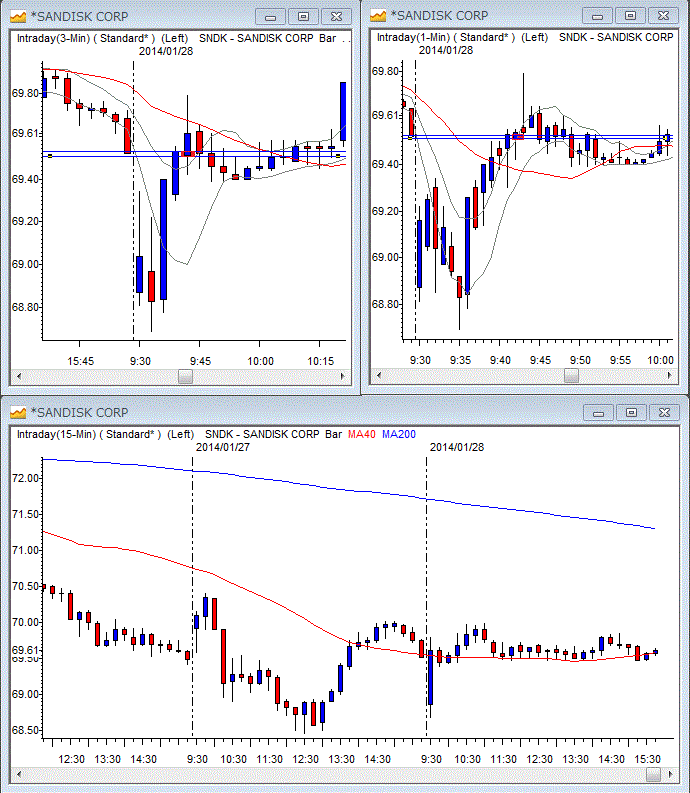Minimize the 15-Min chart window
Image resolution: width=690 pixels, height=793 pixels.
(598, 413)
